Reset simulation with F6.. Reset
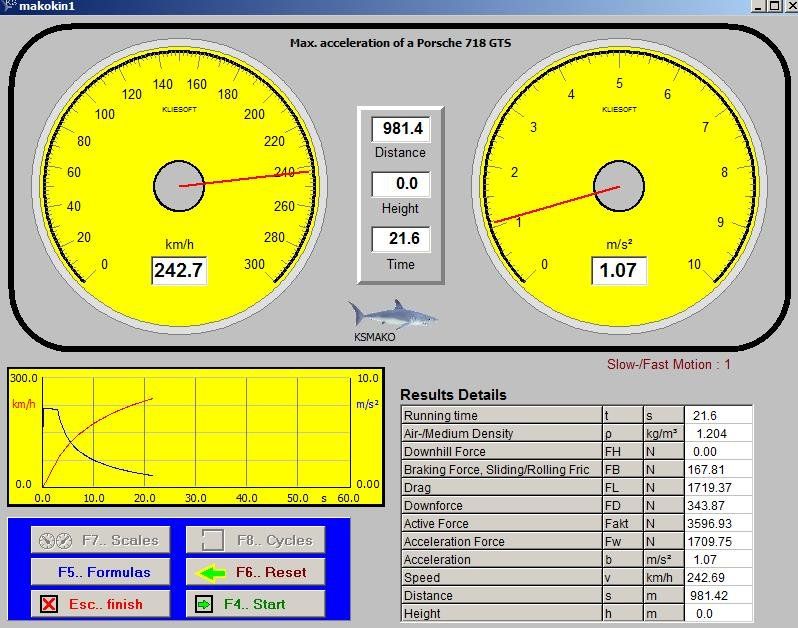This screenshot has width=798, height=628. click(255, 572)
